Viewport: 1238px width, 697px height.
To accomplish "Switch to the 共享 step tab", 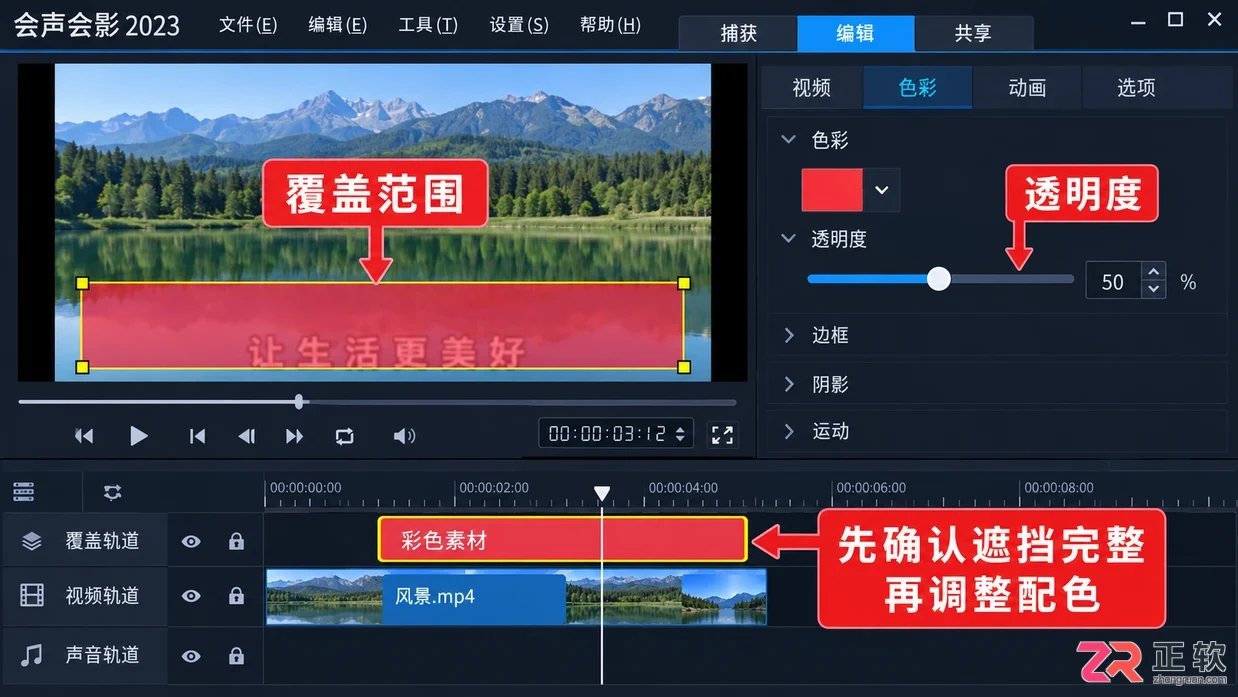I will pyautogui.click(x=973, y=33).
